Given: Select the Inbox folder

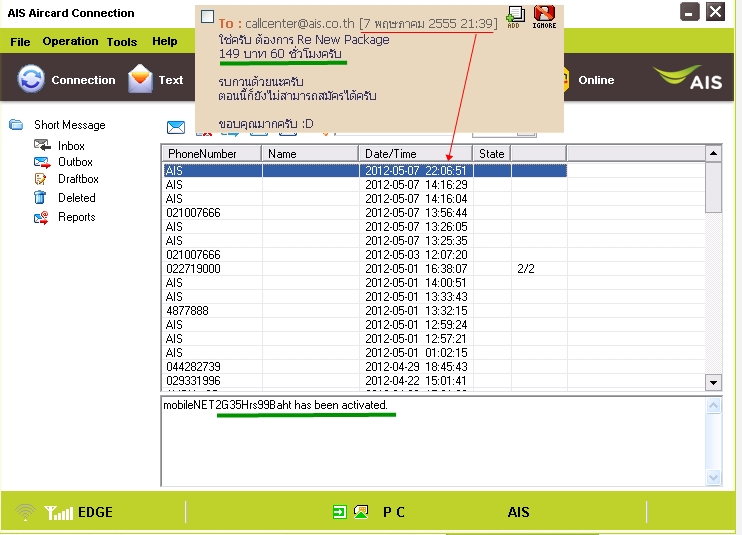Looking at the screenshot, I should coord(71,146).
